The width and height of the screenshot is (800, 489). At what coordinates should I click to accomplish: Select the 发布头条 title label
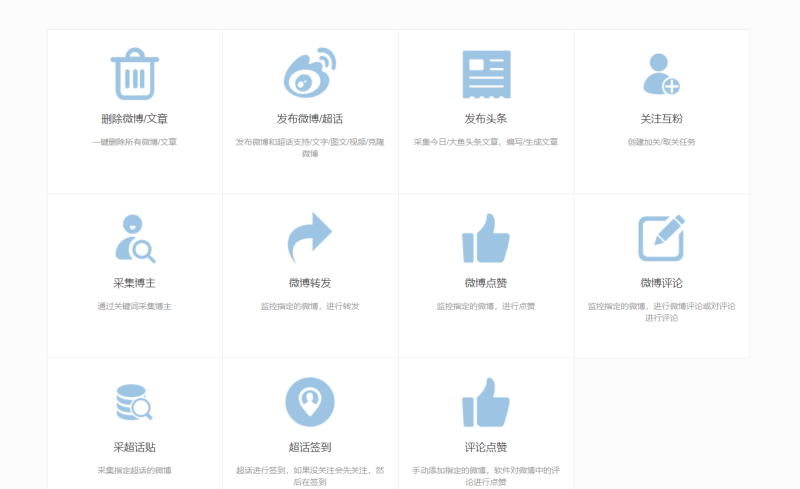[x=486, y=119]
